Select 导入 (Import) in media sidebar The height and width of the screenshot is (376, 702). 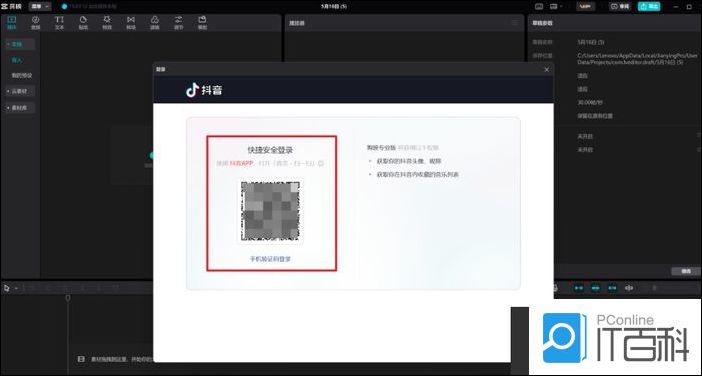coord(17,60)
